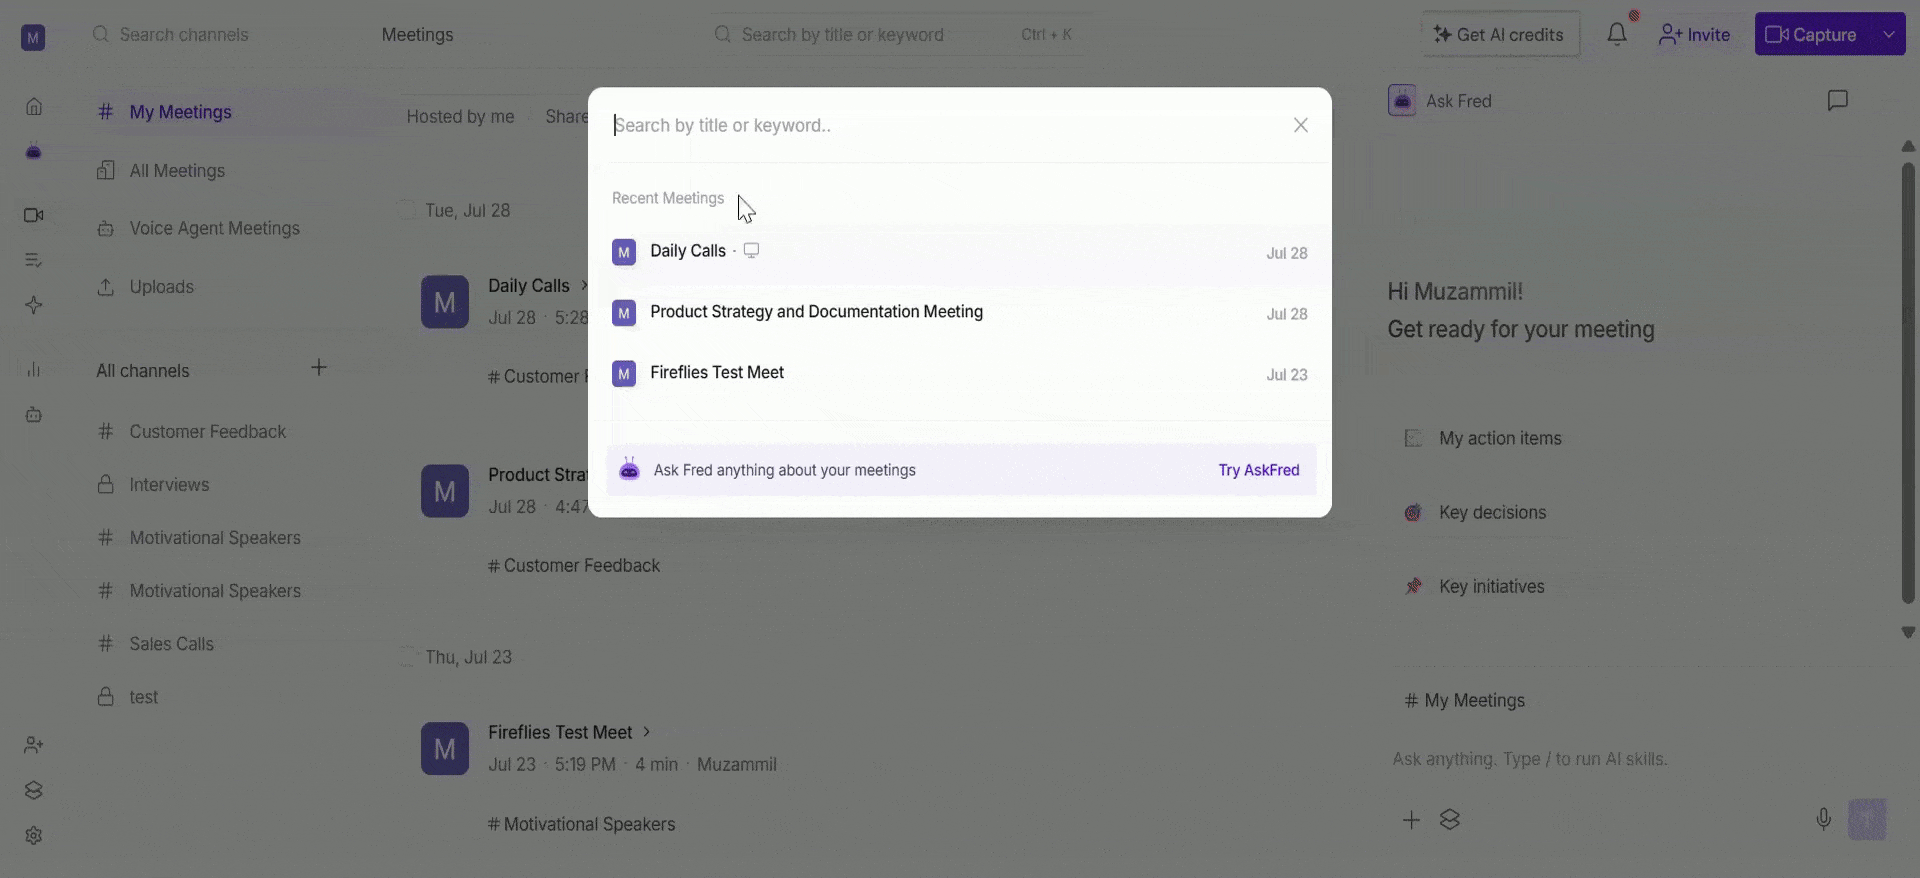Open the add teammate icon in left rail

34,745
